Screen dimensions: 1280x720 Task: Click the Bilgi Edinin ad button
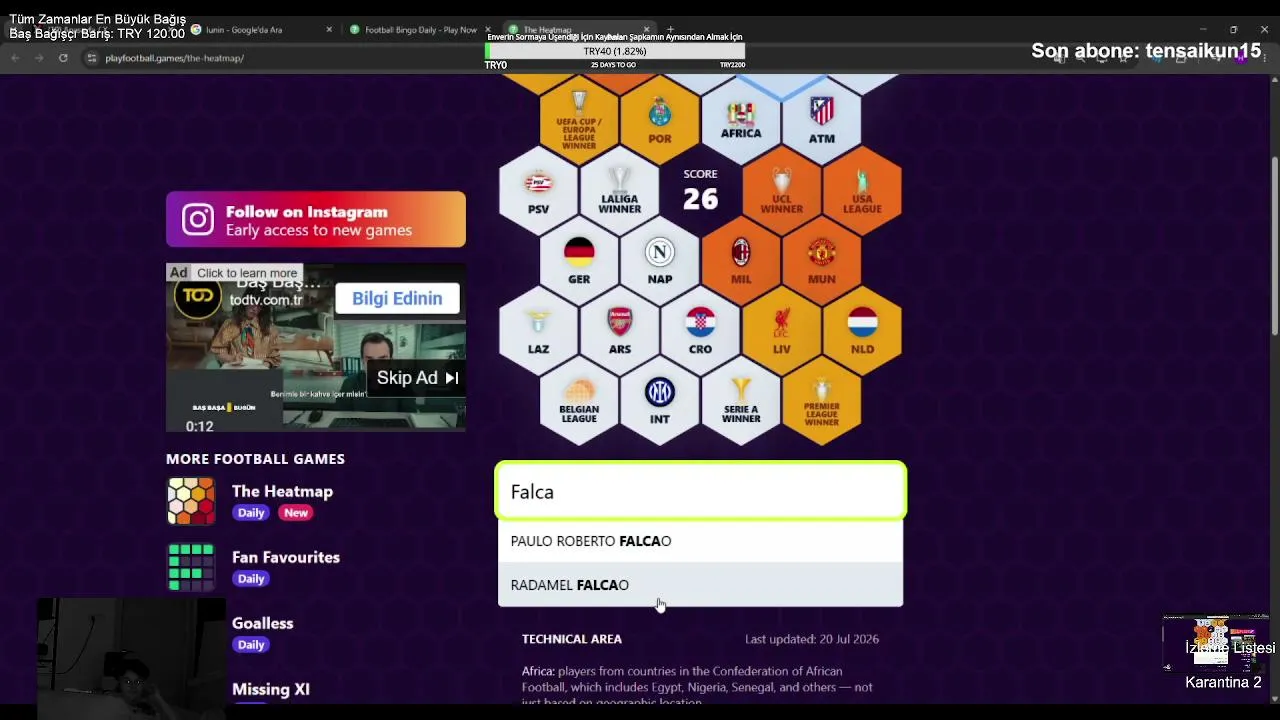[397, 298]
